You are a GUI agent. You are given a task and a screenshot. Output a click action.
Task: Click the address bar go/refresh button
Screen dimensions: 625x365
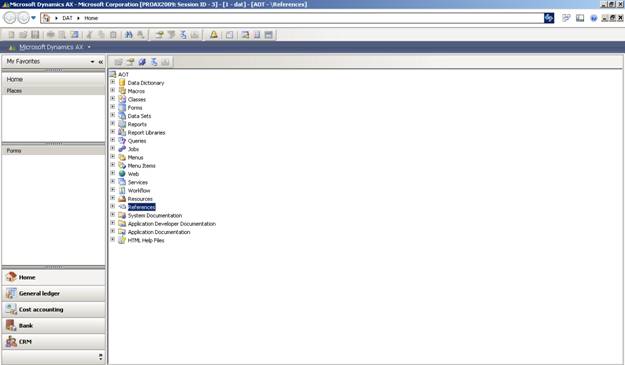[549, 18]
